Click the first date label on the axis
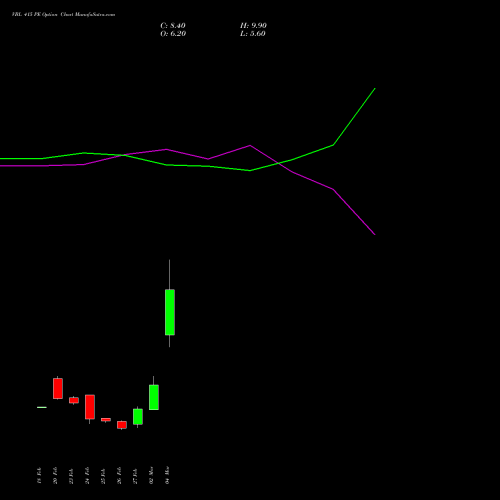 [x=39, y=475]
